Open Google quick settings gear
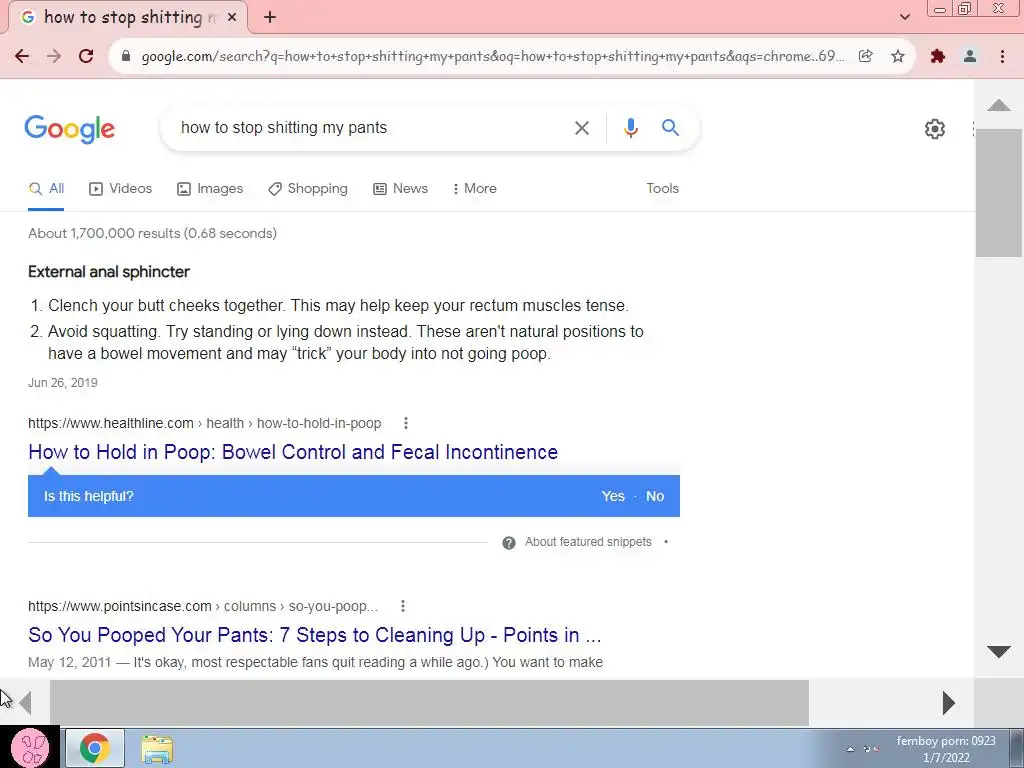The height and width of the screenshot is (768, 1024). pos(935,129)
